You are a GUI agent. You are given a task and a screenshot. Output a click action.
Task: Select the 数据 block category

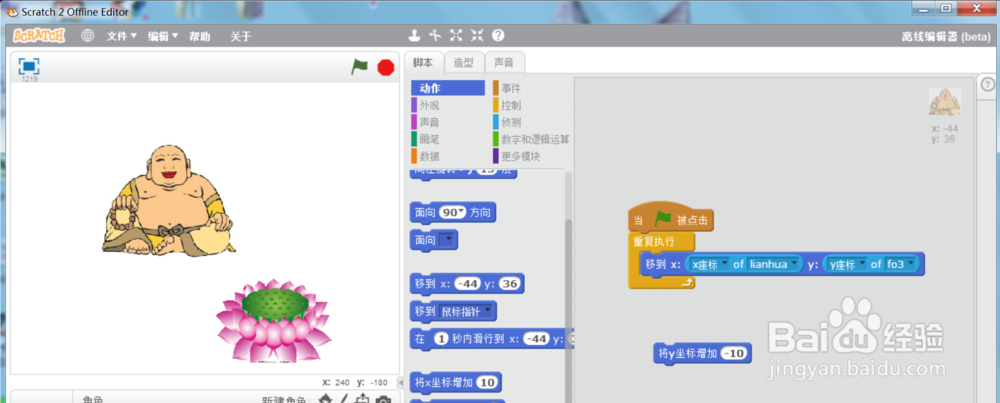coord(429,156)
